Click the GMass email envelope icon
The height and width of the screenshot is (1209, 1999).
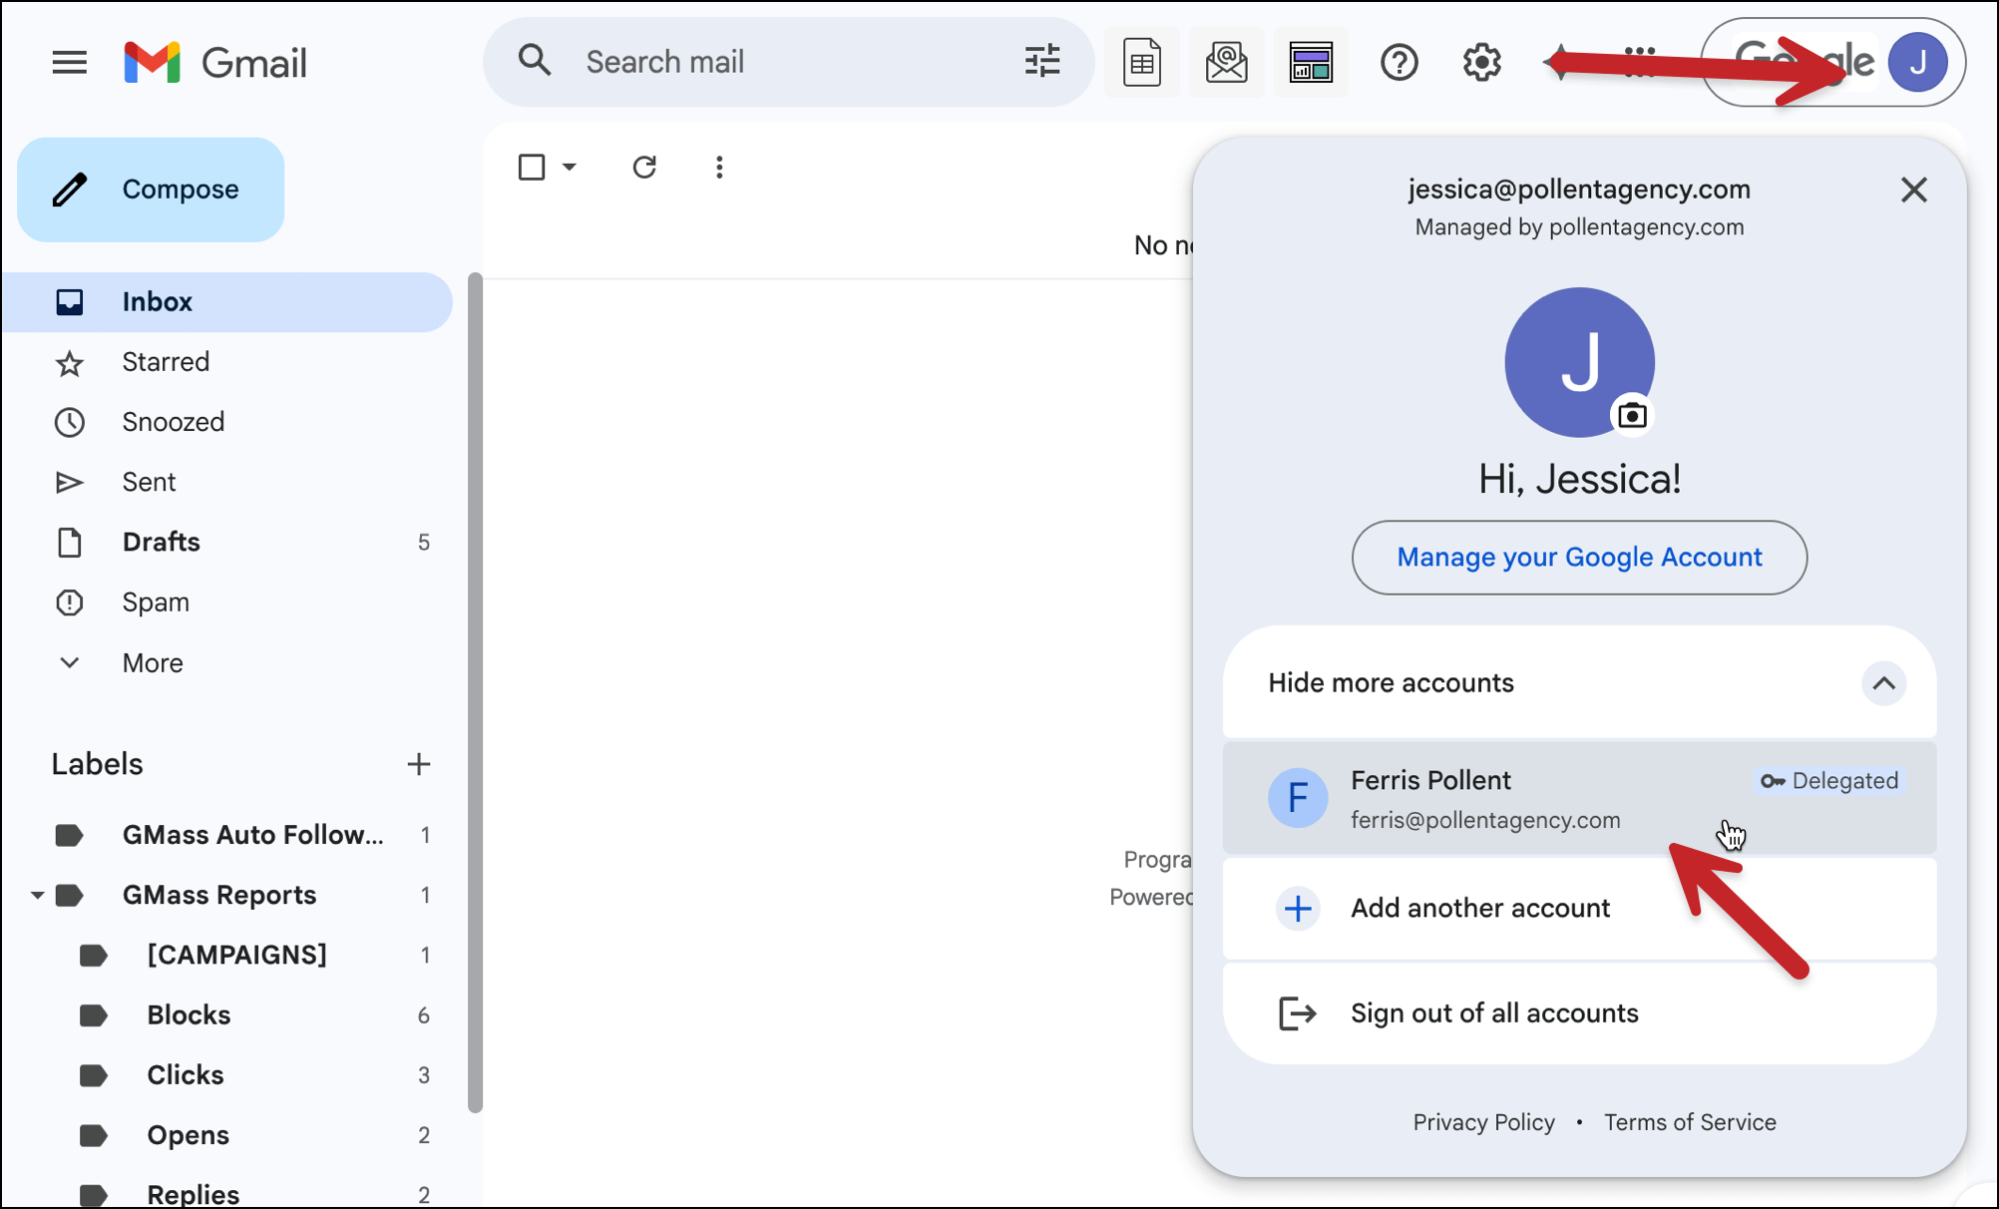pos(1226,63)
